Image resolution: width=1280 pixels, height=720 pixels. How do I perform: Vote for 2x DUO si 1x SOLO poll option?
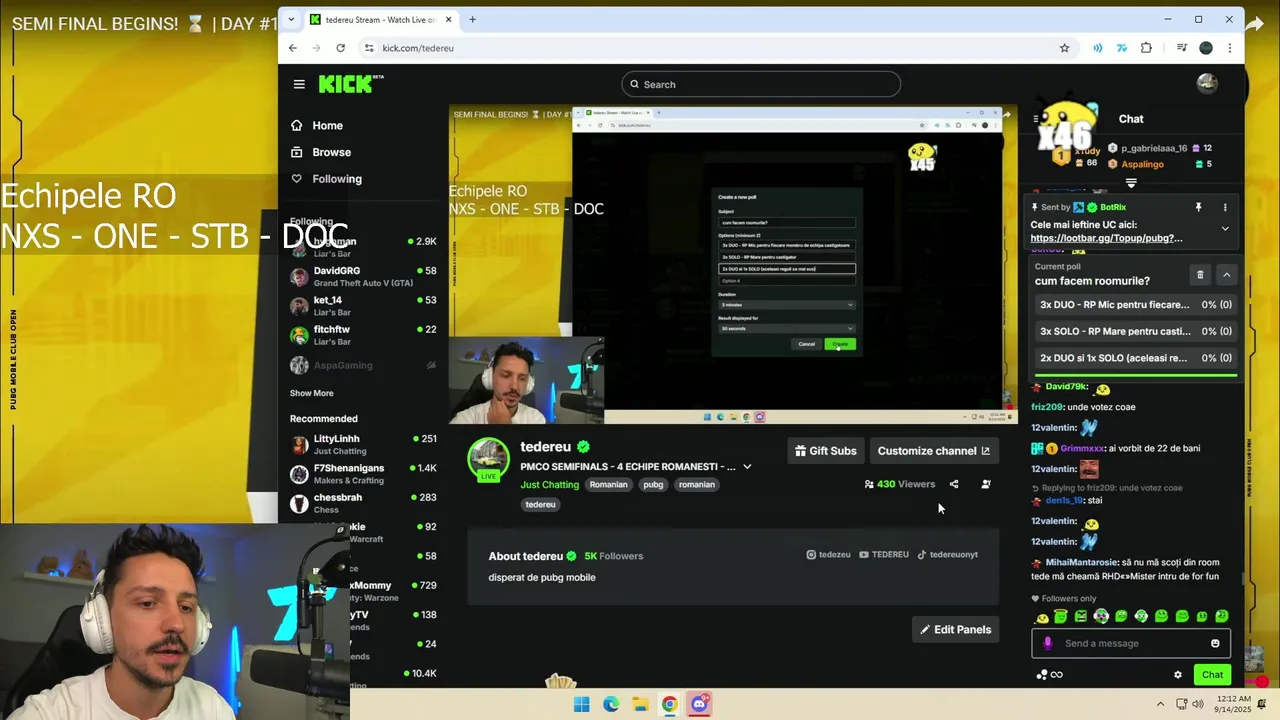(1135, 358)
